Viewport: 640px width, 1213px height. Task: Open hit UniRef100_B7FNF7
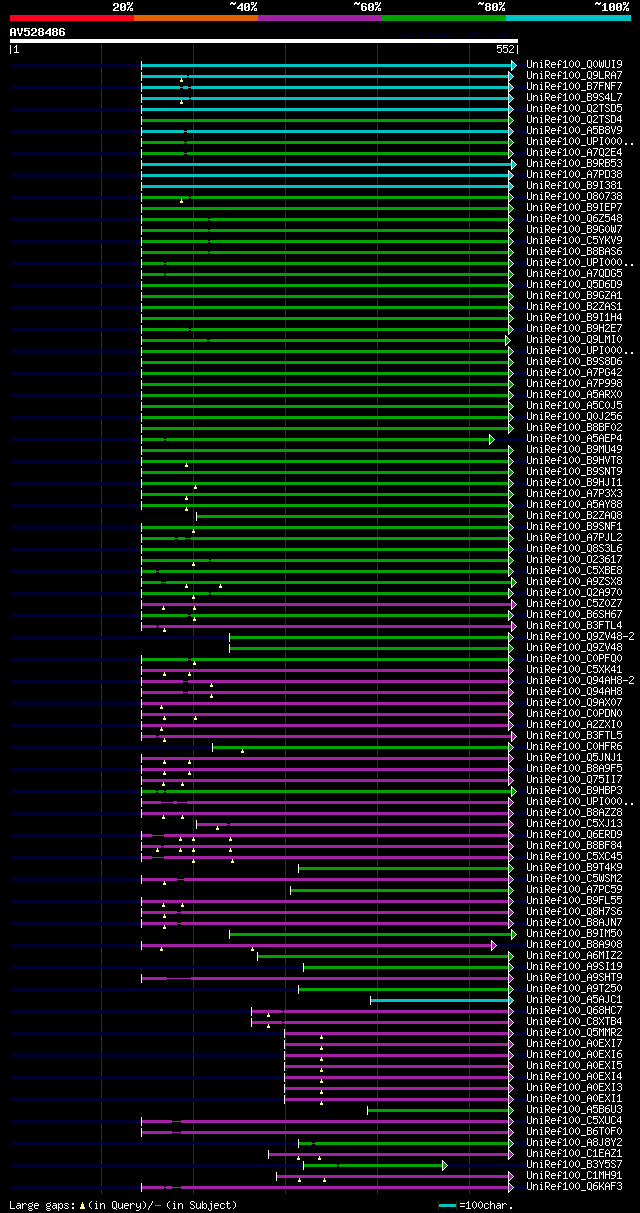tap(575, 87)
